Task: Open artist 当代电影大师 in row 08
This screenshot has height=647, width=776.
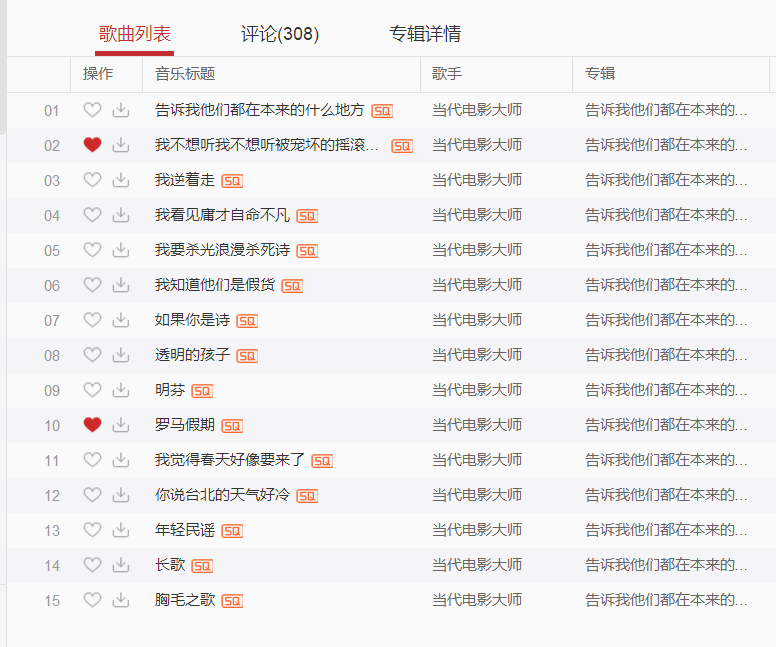Action: click(477, 355)
